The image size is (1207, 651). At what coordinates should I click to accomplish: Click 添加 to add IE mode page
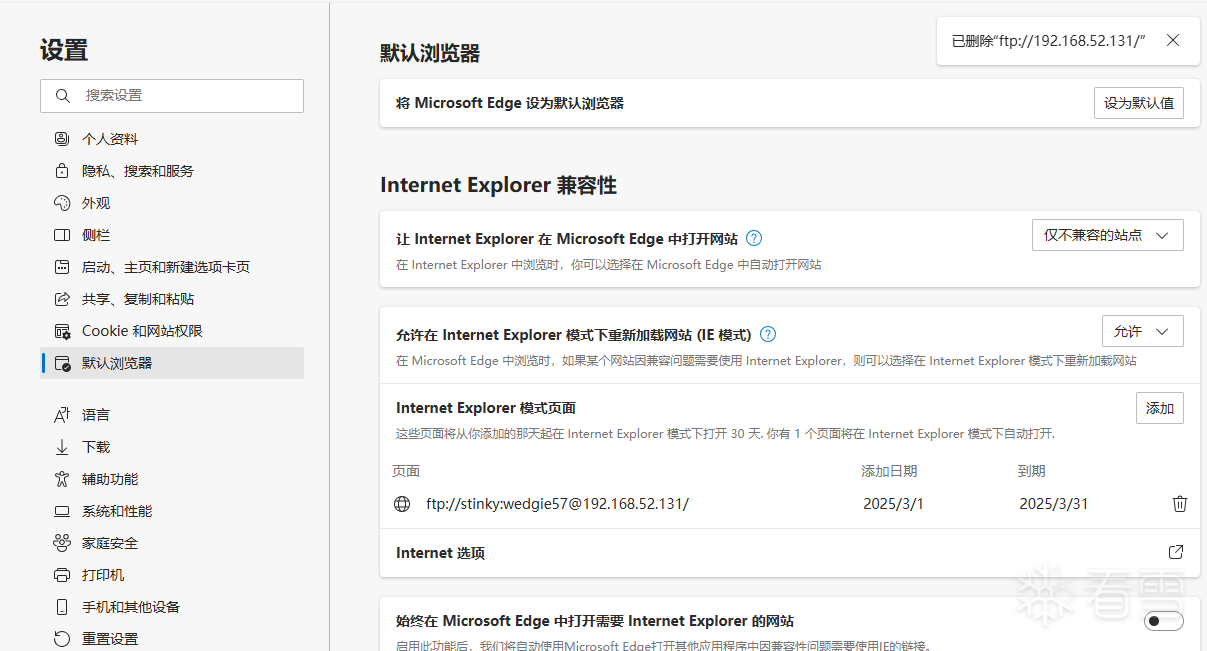pyautogui.click(x=1160, y=408)
